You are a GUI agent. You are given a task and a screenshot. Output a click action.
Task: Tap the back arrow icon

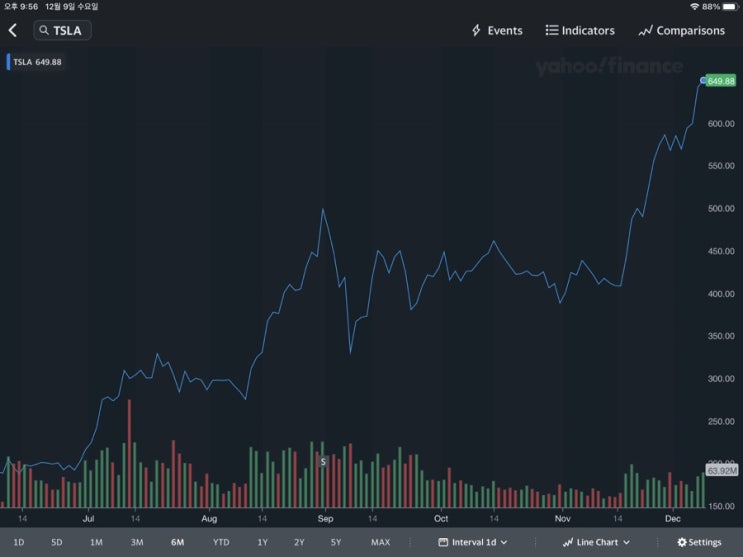coord(13,30)
